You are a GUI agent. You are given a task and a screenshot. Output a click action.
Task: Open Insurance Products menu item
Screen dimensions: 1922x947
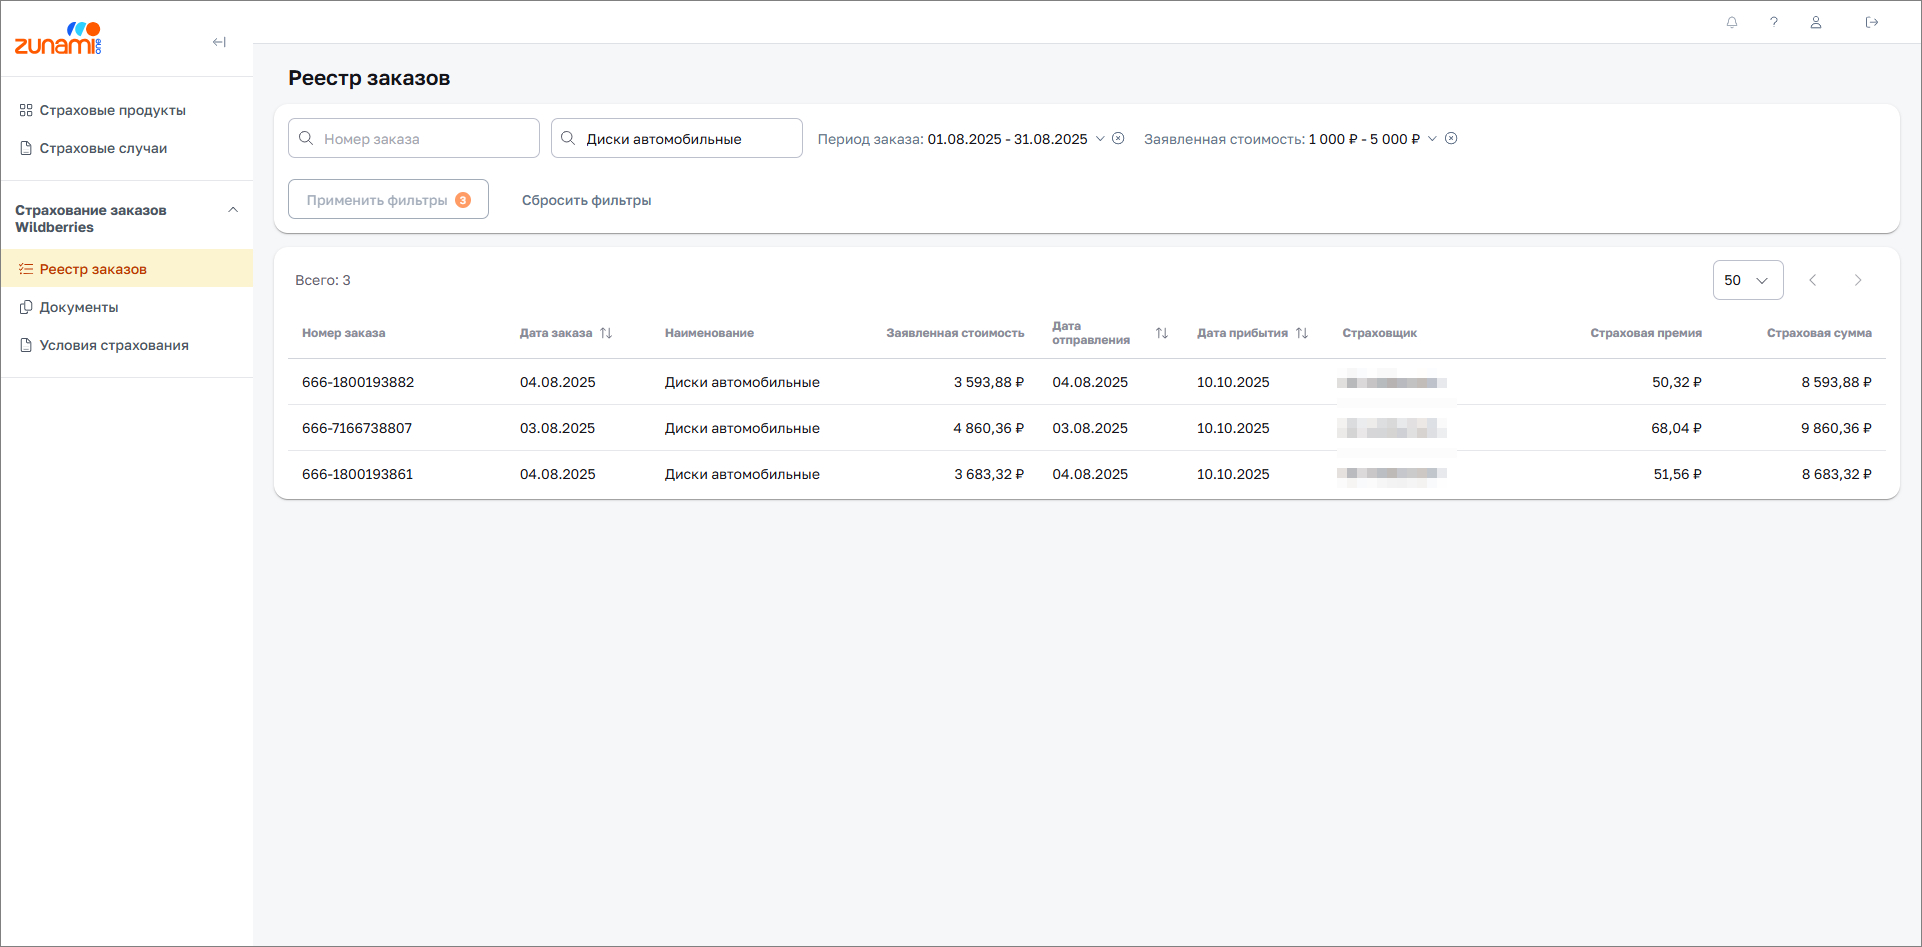112,110
